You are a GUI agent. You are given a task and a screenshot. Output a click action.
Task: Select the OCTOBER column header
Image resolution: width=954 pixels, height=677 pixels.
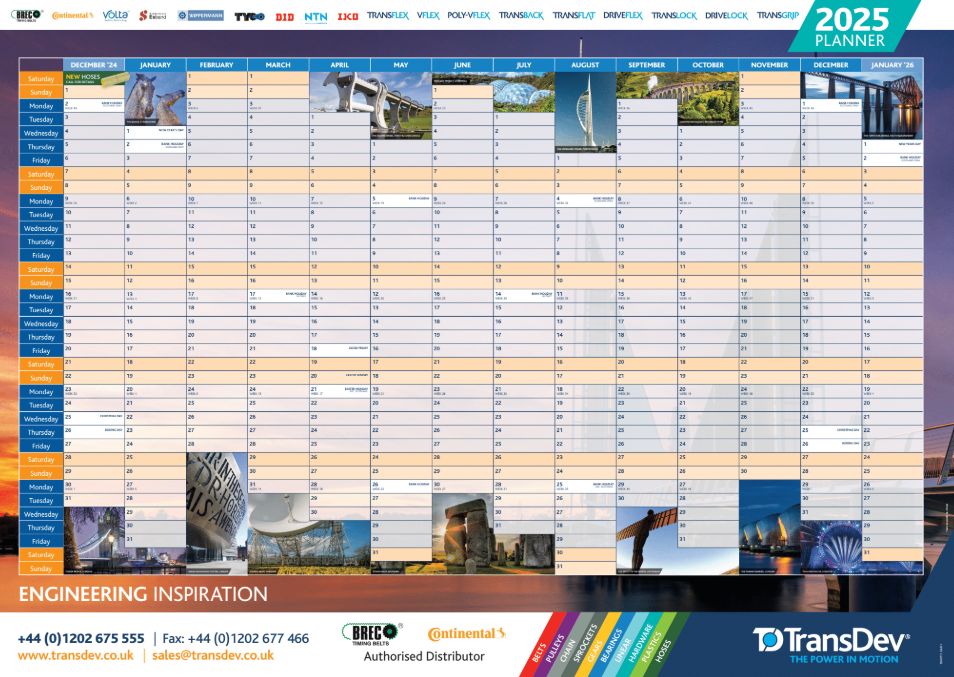click(x=708, y=64)
